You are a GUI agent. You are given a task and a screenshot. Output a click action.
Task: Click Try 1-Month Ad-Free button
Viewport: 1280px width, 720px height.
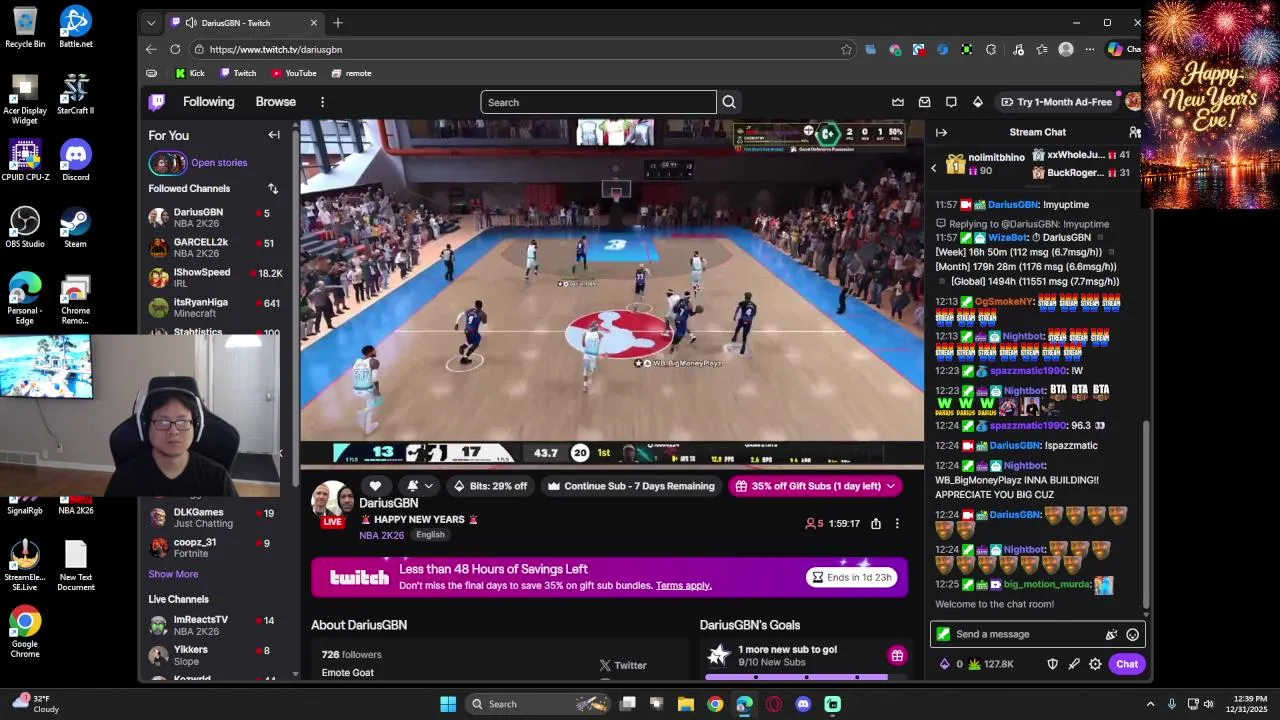coord(1056,102)
